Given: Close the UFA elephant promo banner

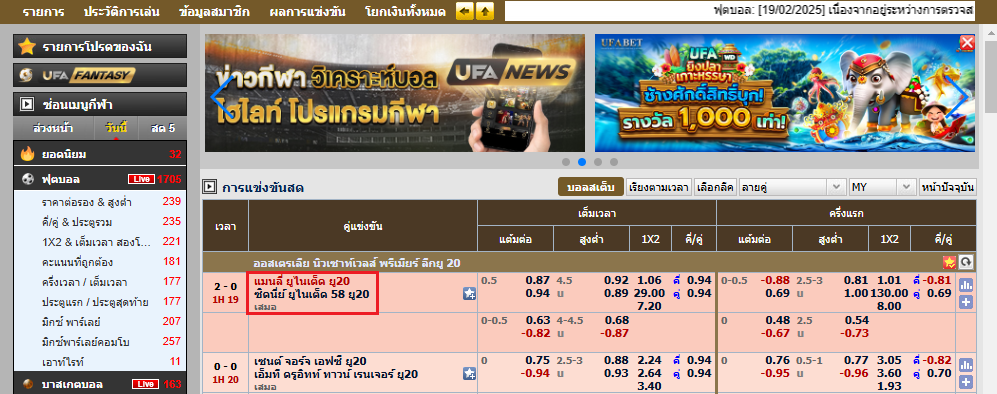Looking at the screenshot, I should [x=966, y=43].
